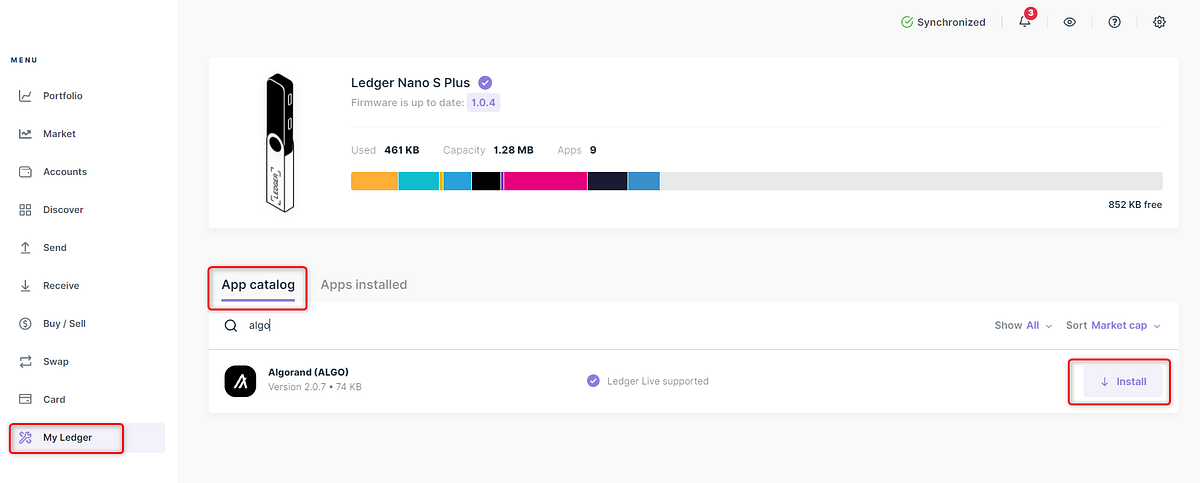This screenshot has height=483, width=1200.
Task: Open My Ledger in the sidebar
Action: pyautogui.click(x=66, y=438)
